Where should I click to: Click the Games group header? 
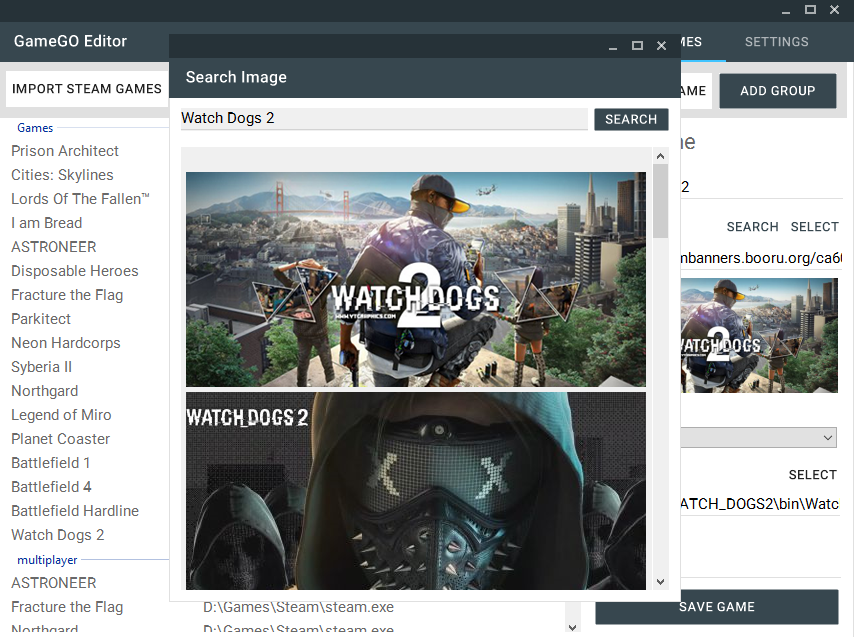pyautogui.click(x=35, y=128)
